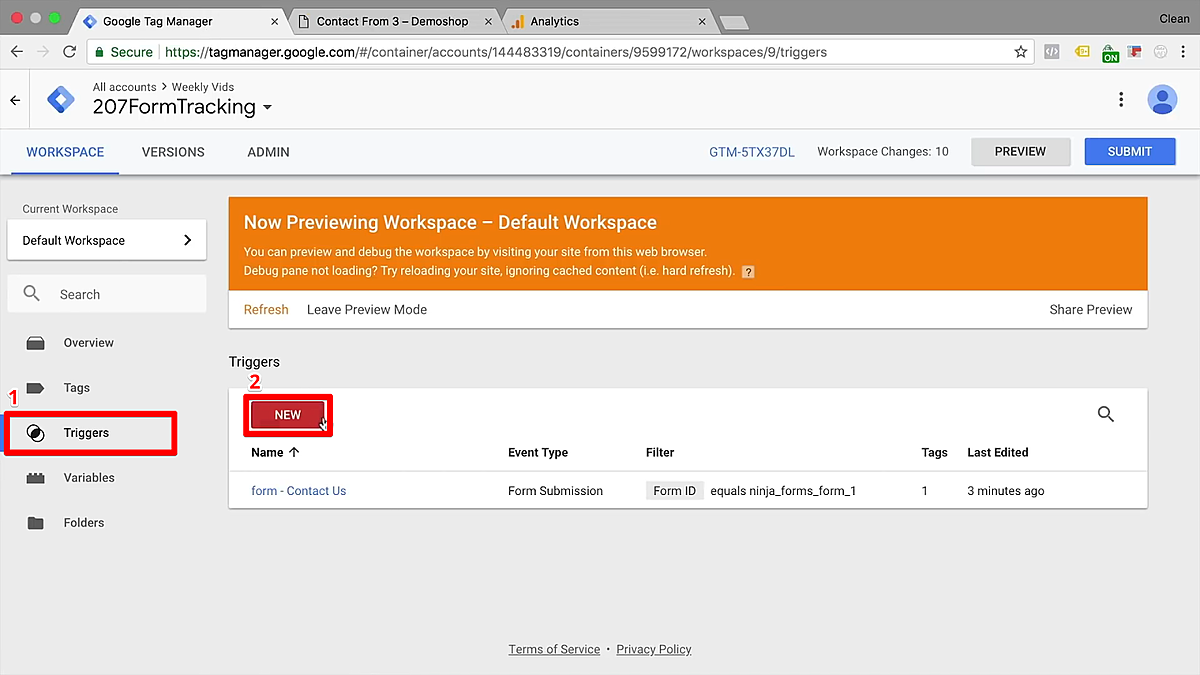Image resolution: width=1200 pixels, height=675 pixels.
Task: Open the user account avatar
Action: (x=1162, y=99)
